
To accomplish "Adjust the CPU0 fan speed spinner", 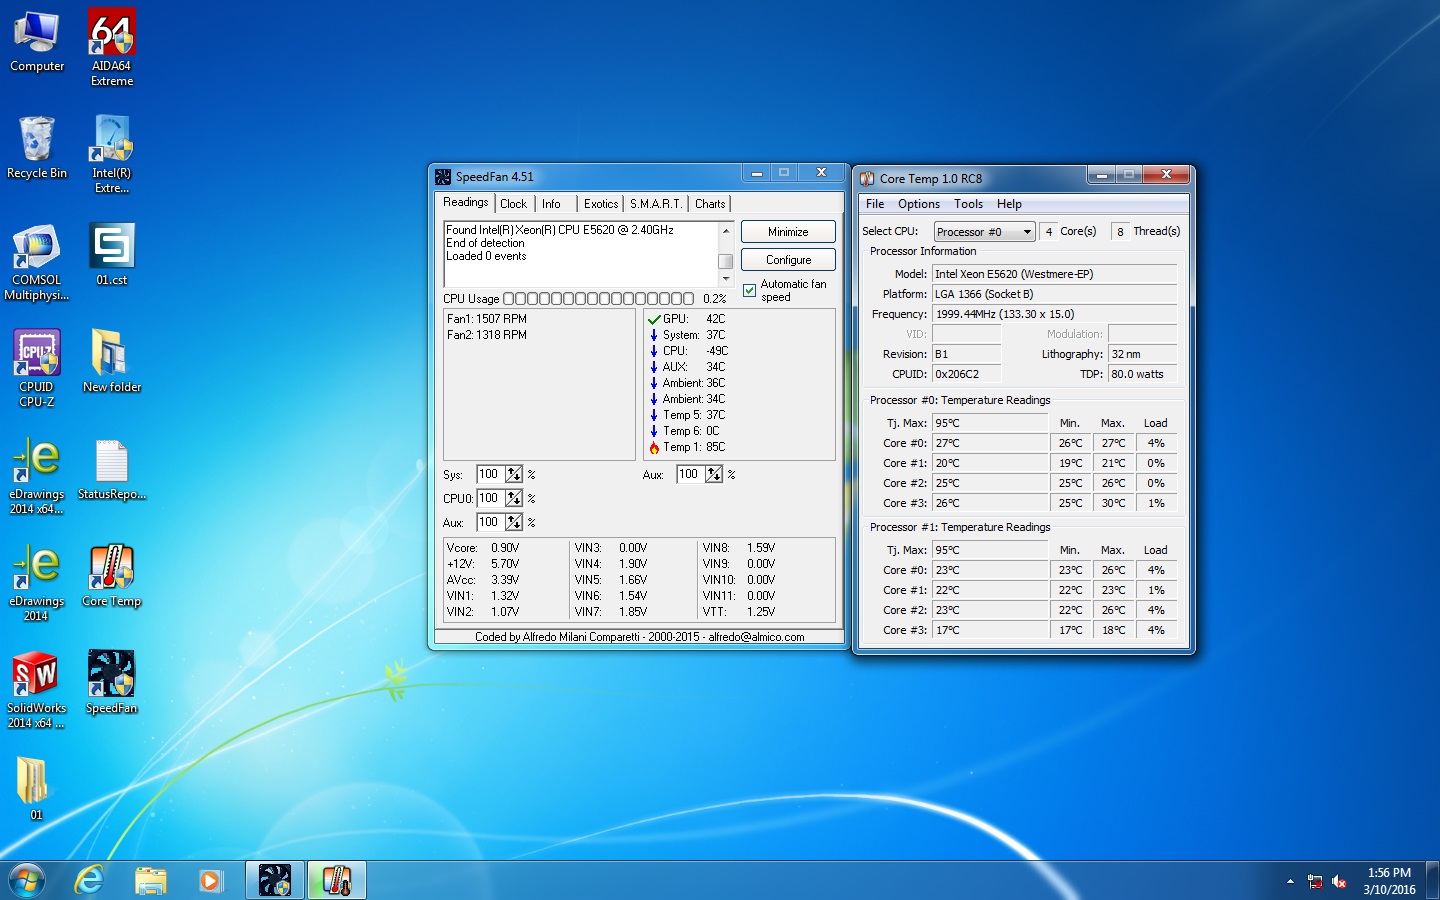I will pos(514,498).
